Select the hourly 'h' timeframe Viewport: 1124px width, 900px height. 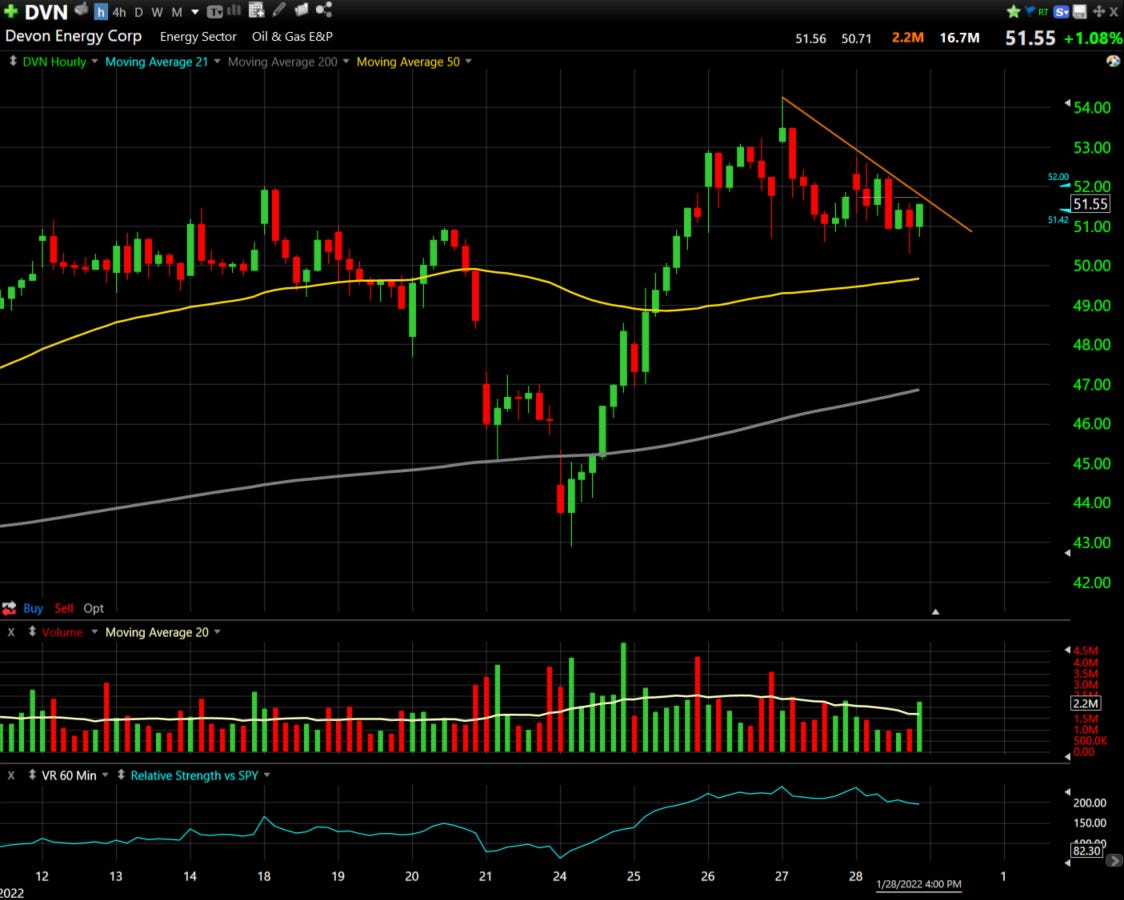(100, 11)
